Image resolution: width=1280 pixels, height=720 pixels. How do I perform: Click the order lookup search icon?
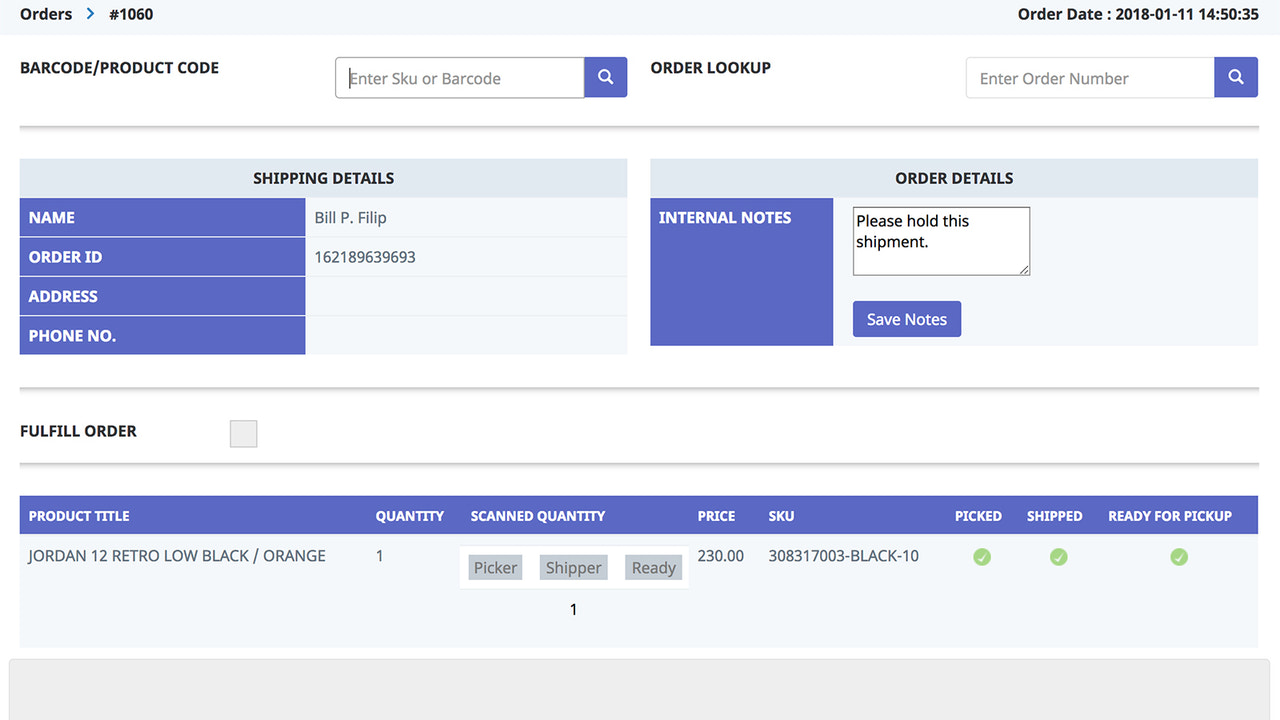(1236, 77)
